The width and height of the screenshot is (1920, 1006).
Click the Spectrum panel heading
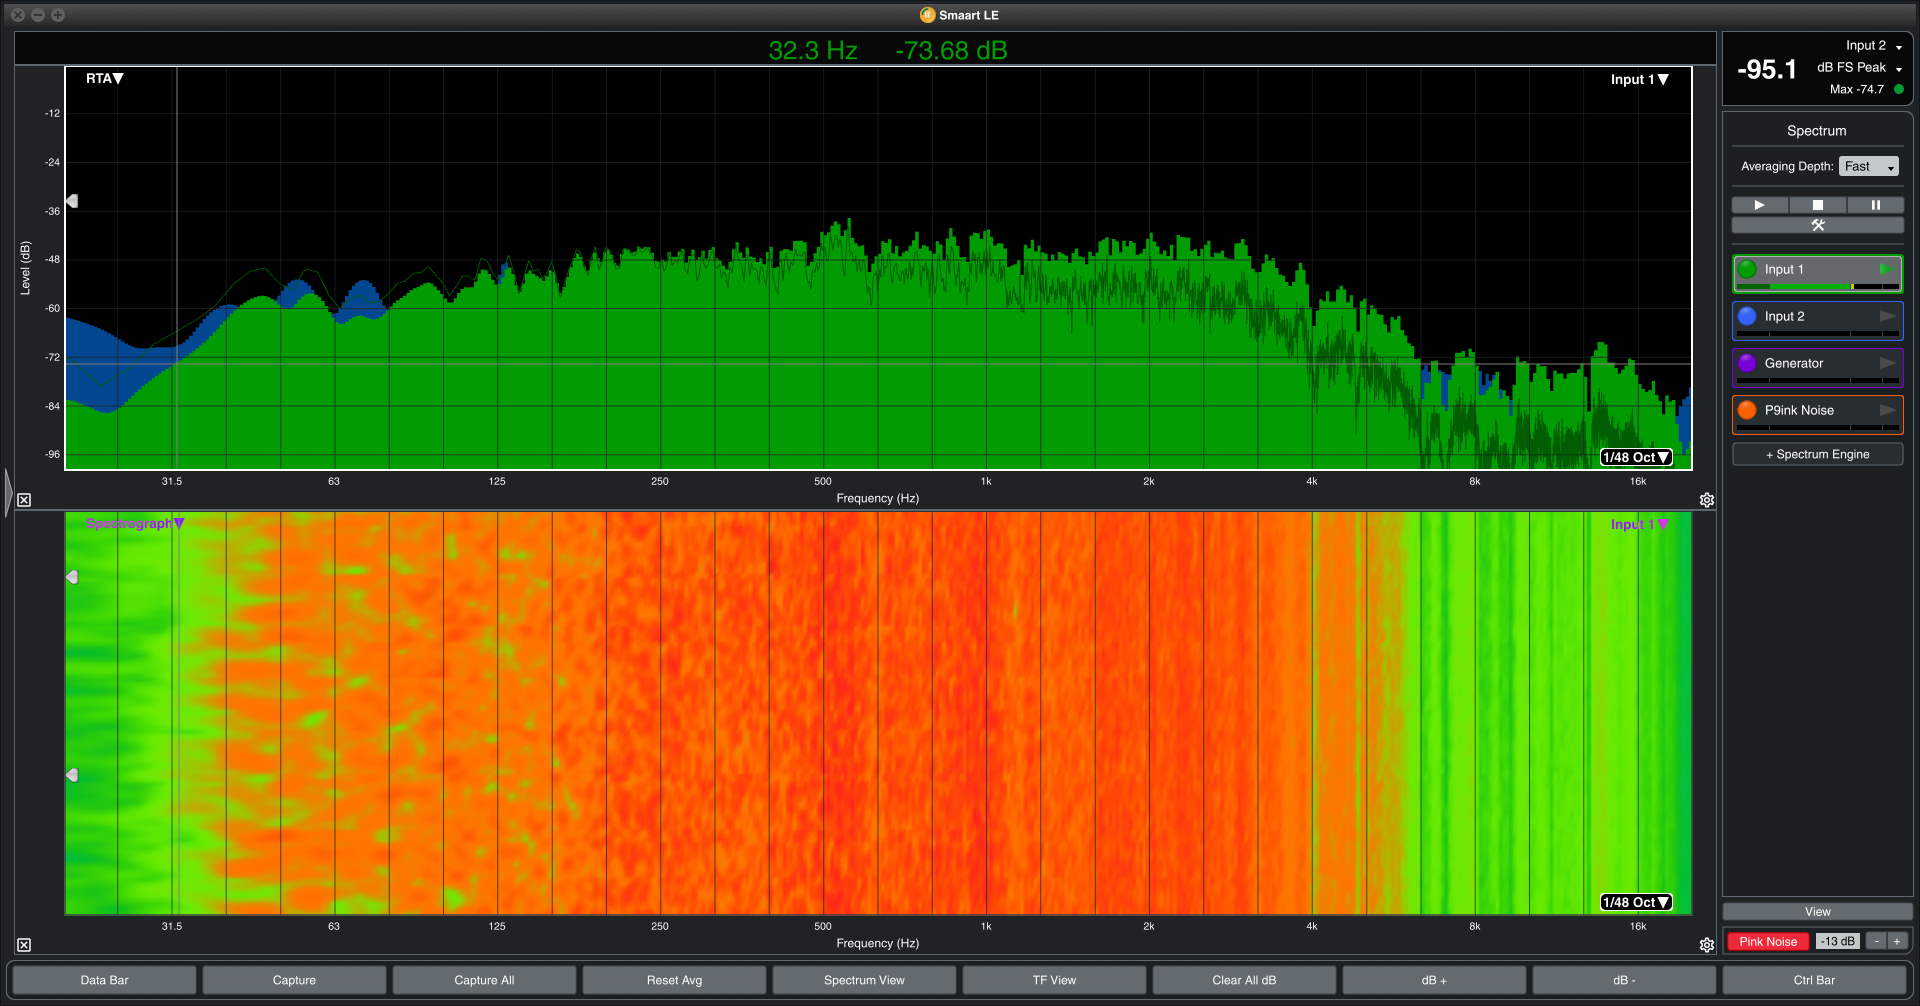1817,131
